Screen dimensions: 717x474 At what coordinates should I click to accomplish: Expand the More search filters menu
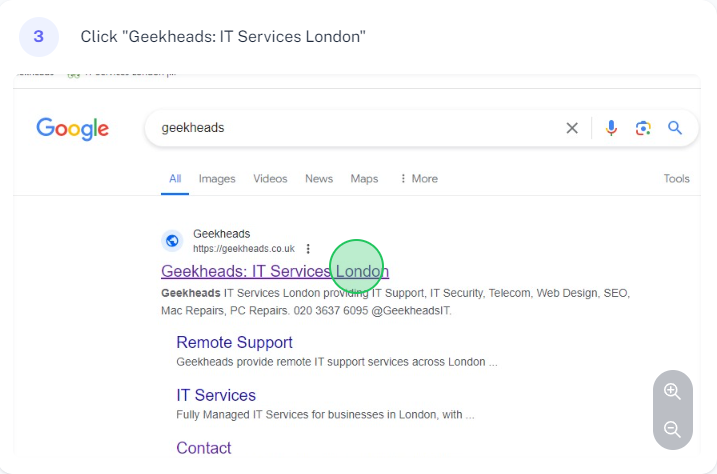pos(419,179)
